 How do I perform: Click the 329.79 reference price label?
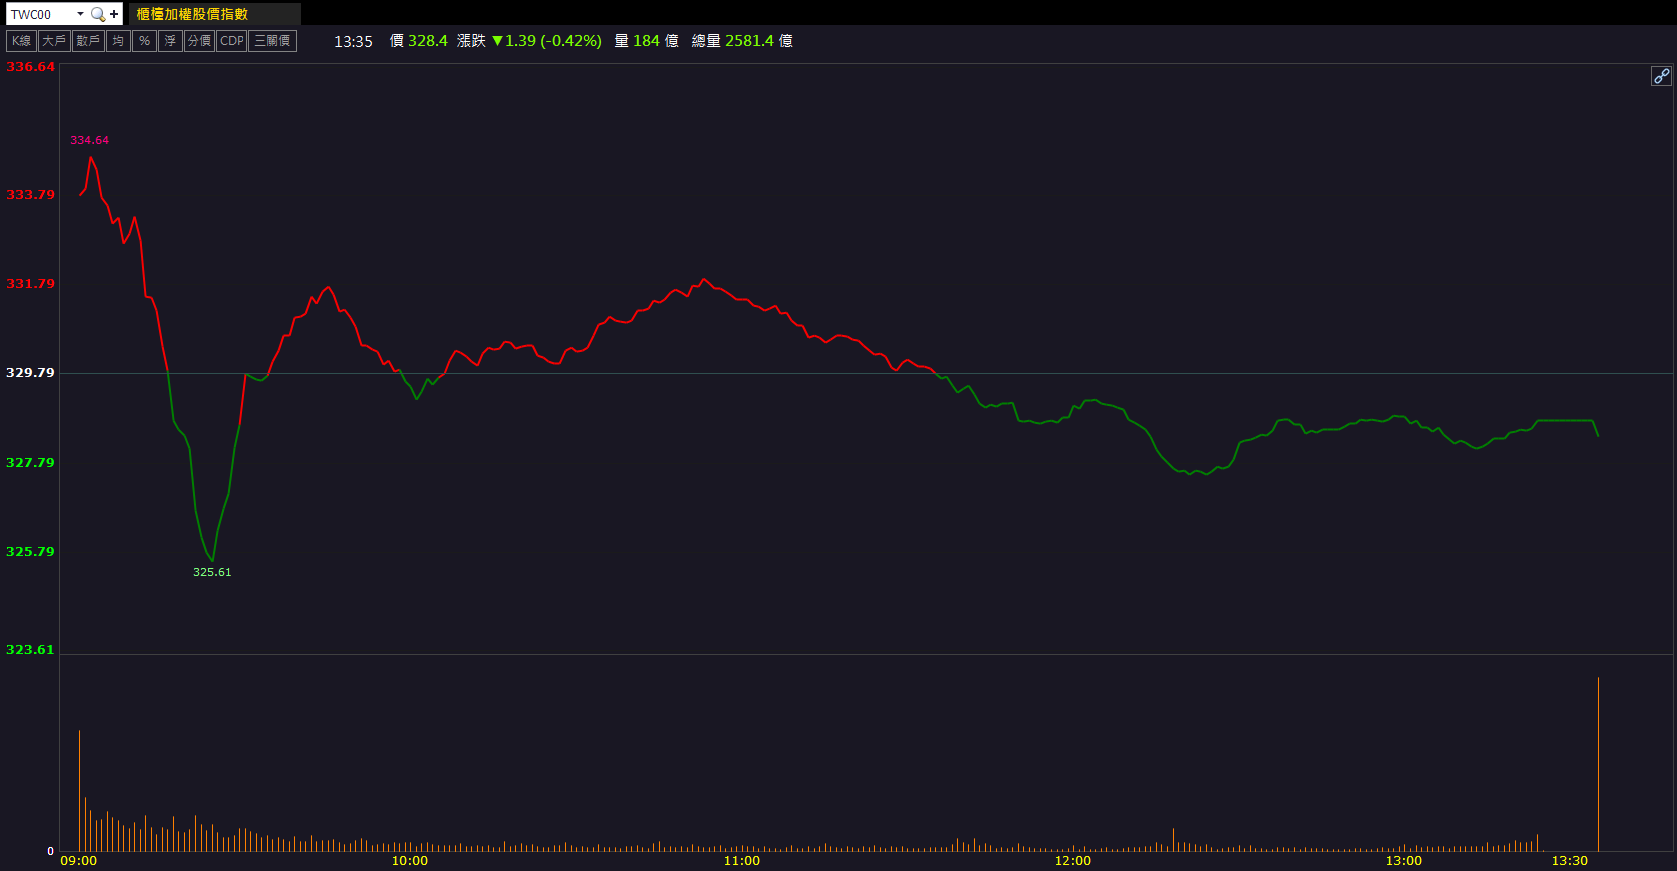pyautogui.click(x=30, y=373)
